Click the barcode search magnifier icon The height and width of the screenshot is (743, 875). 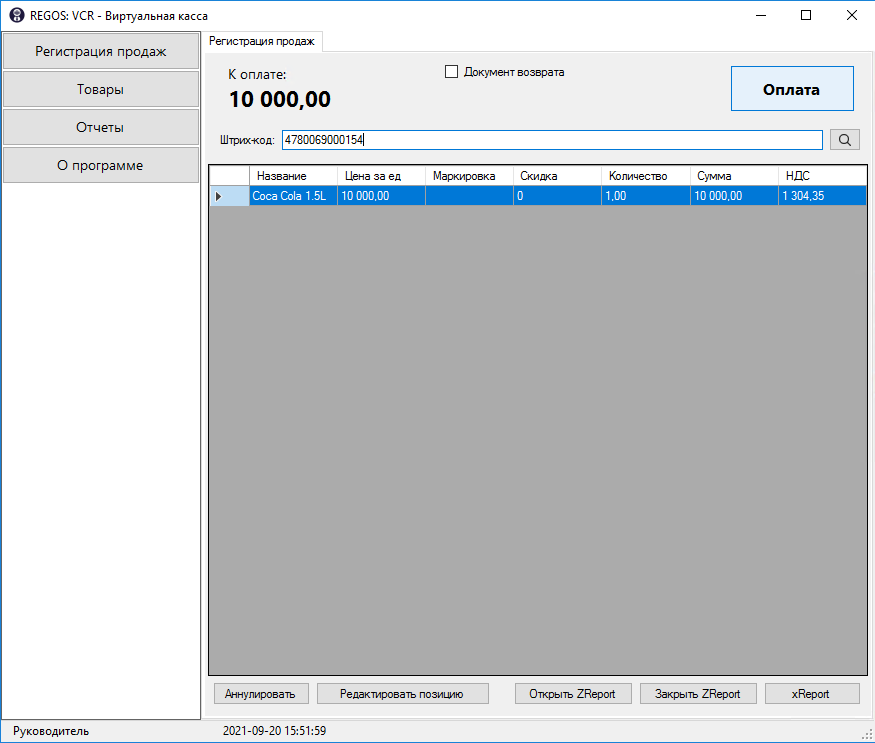tap(845, 140)
